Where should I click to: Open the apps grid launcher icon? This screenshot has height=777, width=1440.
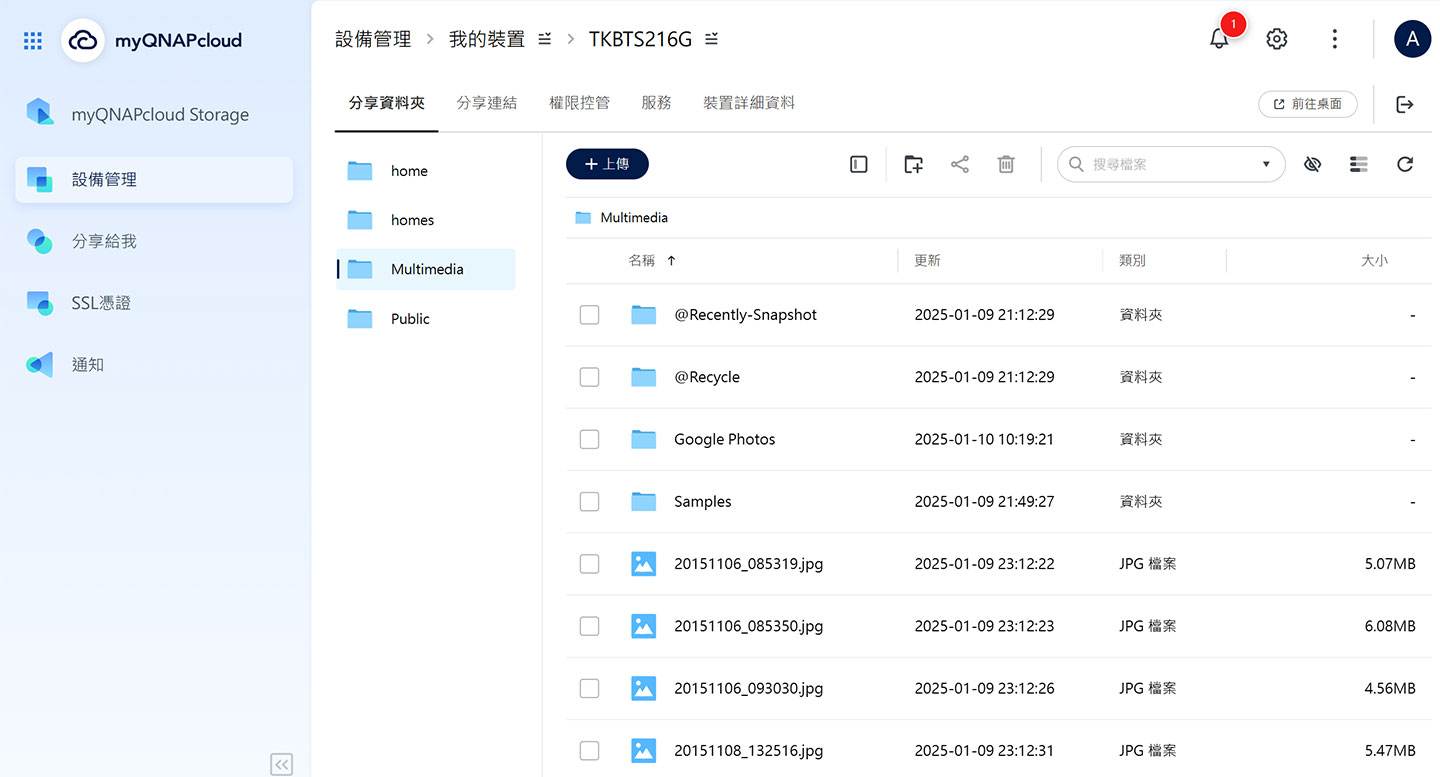click(x=33, y=40)
